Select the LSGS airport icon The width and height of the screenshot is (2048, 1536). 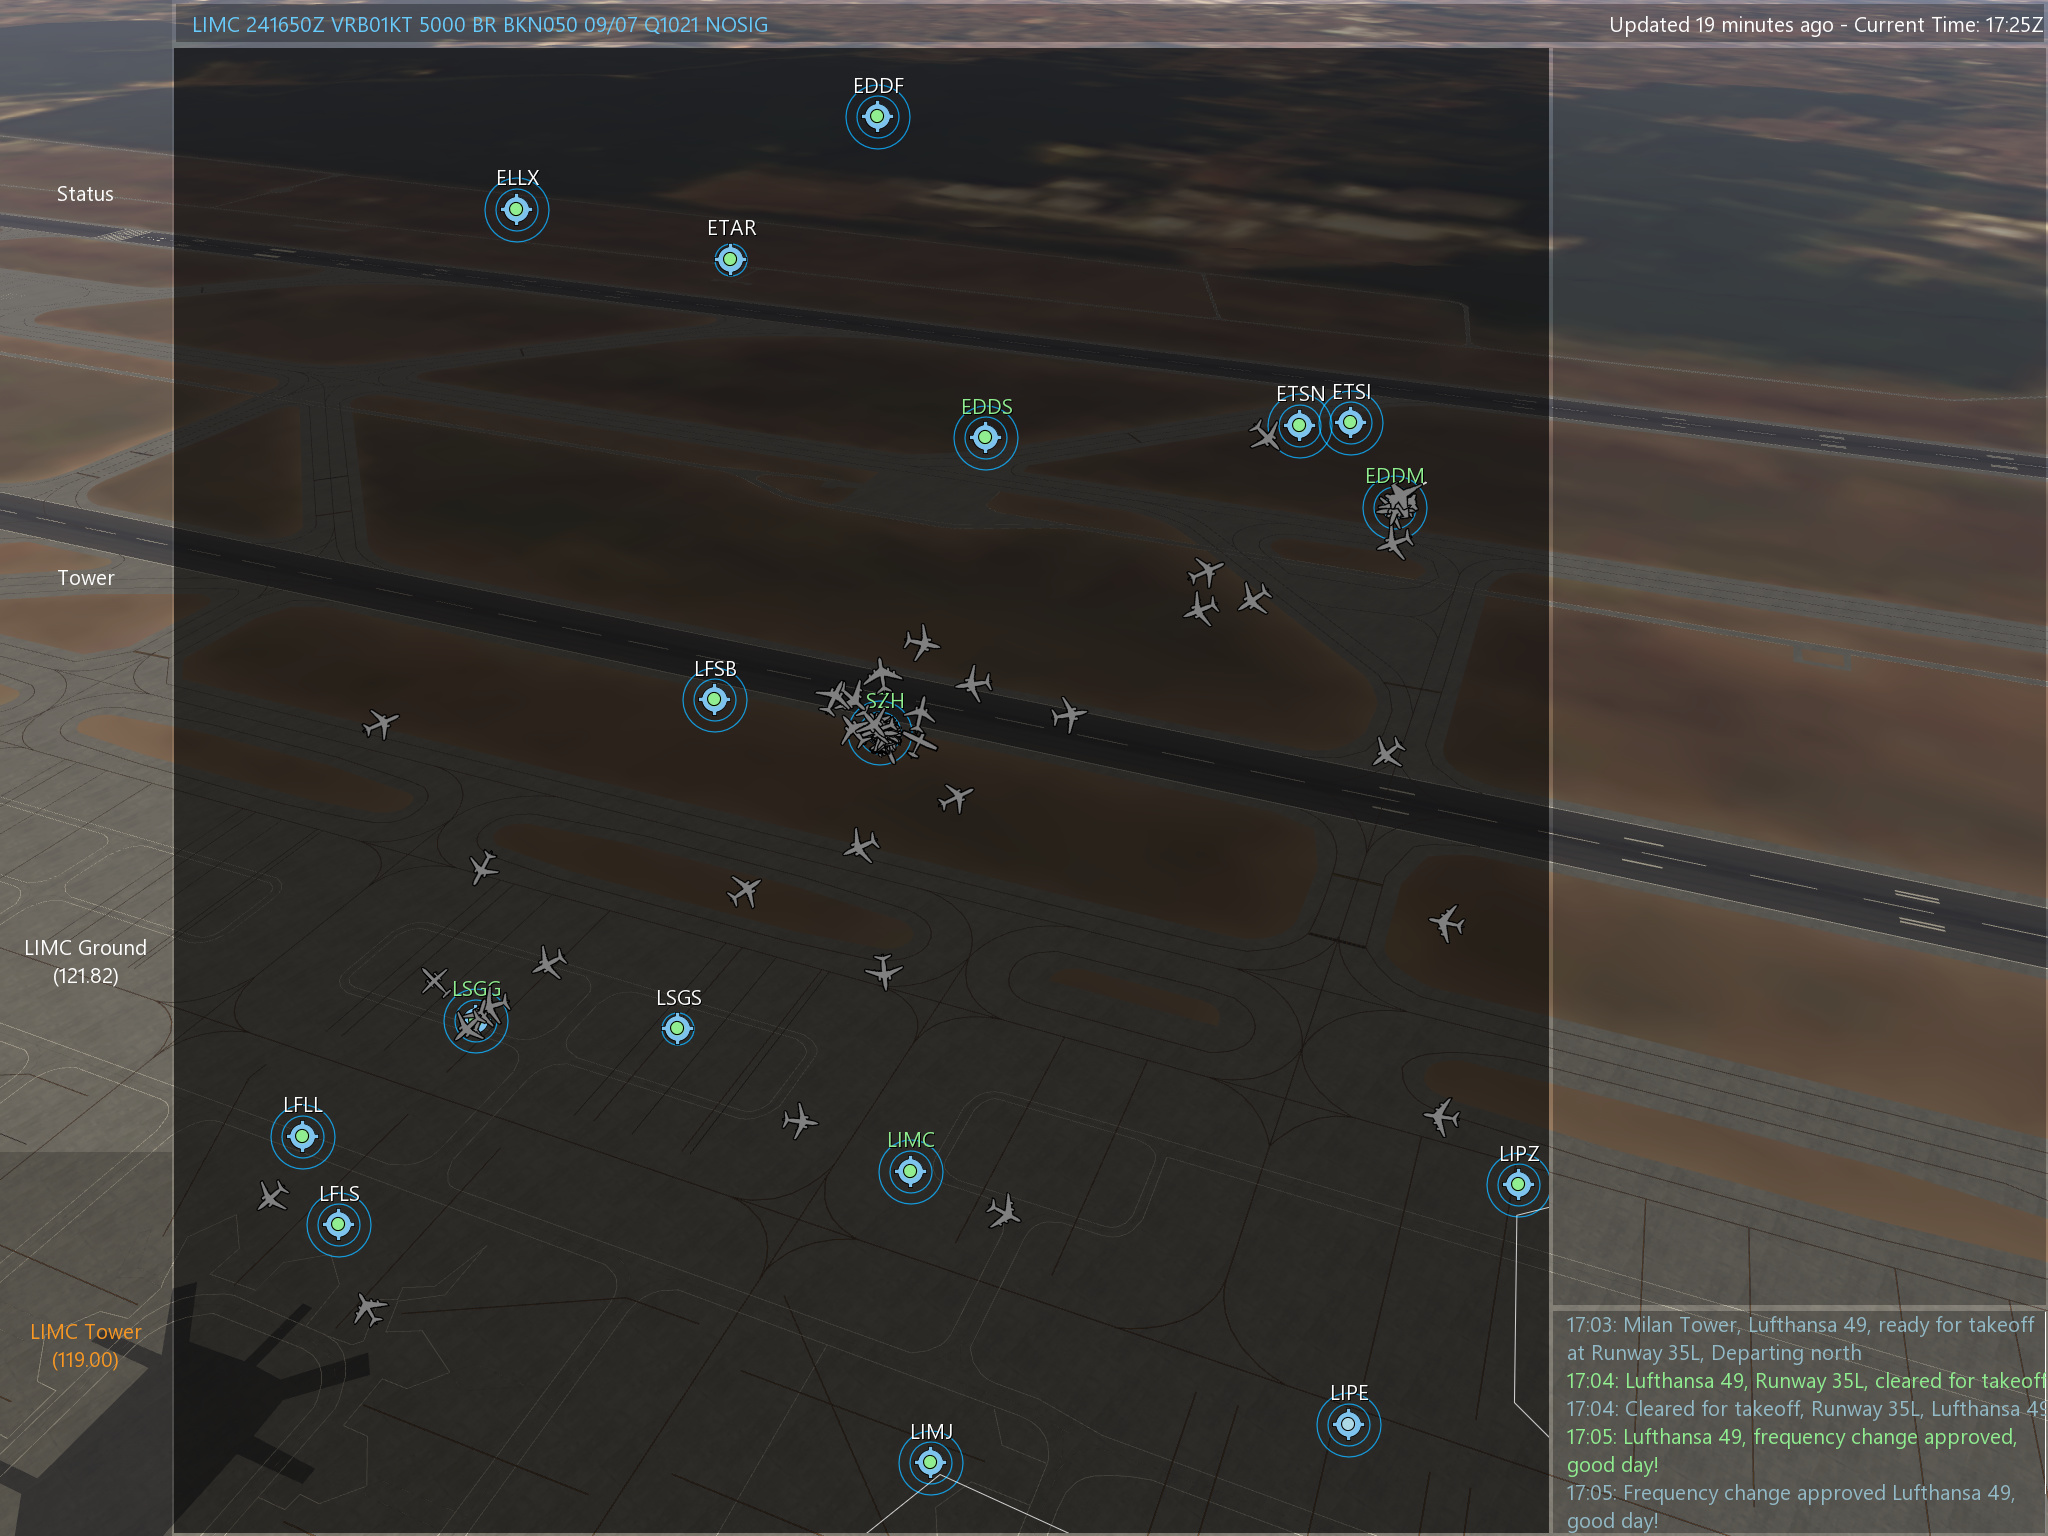pyautogui.click(x=677, y=1028)
